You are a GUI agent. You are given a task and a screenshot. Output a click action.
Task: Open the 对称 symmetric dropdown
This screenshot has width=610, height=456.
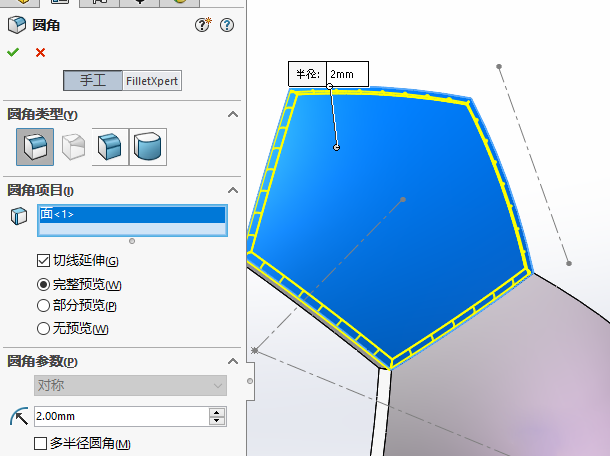click(130, 385)
